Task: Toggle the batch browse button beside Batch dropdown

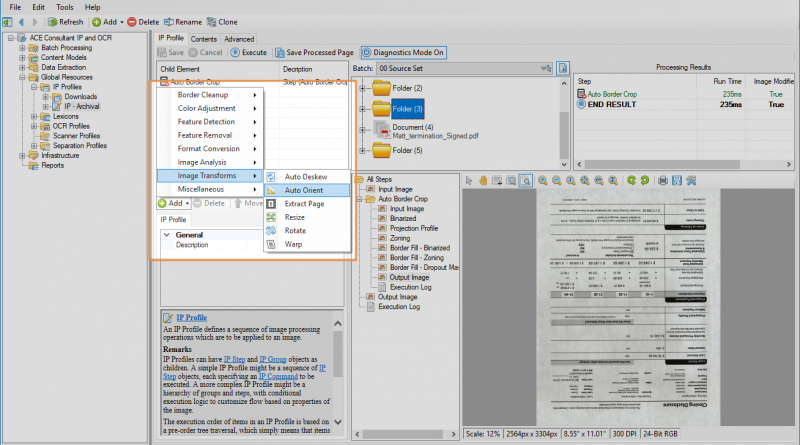Action: tap(563, 69)
